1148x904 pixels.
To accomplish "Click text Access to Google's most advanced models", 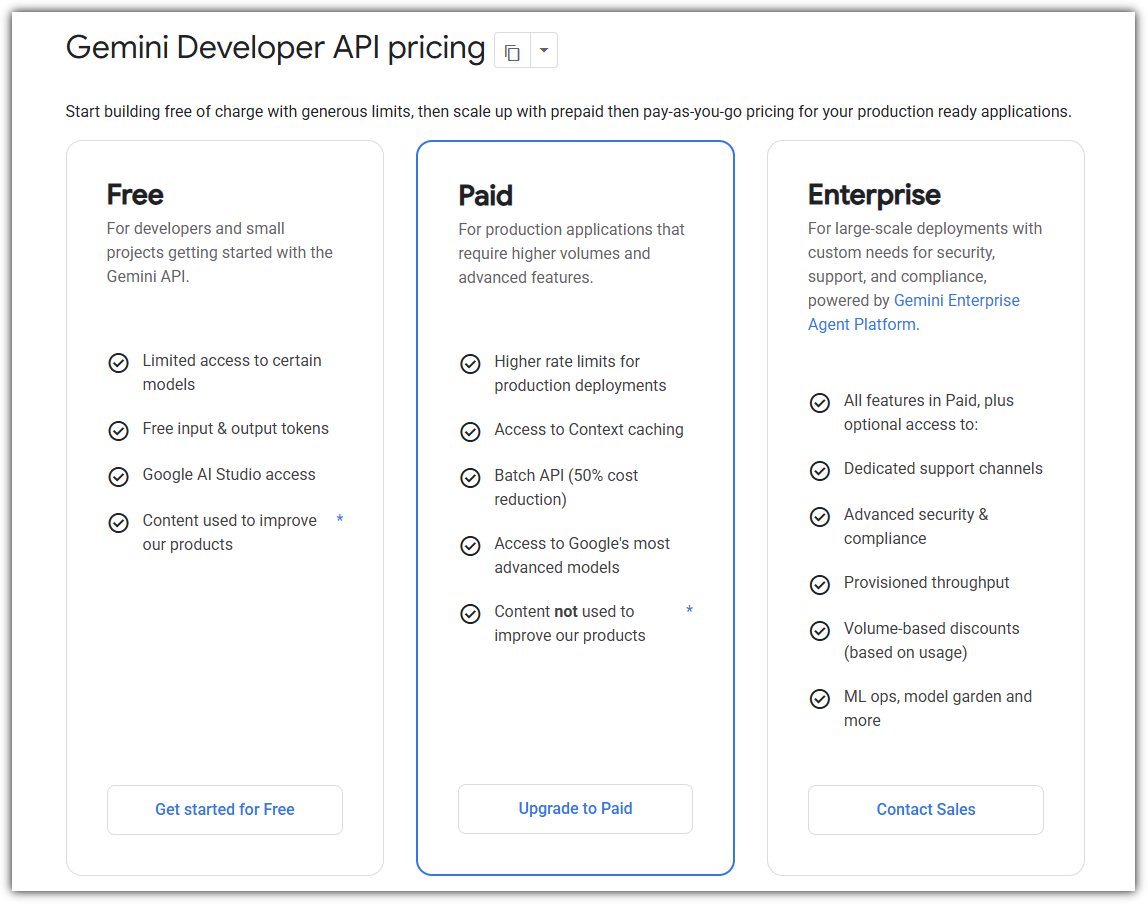I will [x=582, y=556].
